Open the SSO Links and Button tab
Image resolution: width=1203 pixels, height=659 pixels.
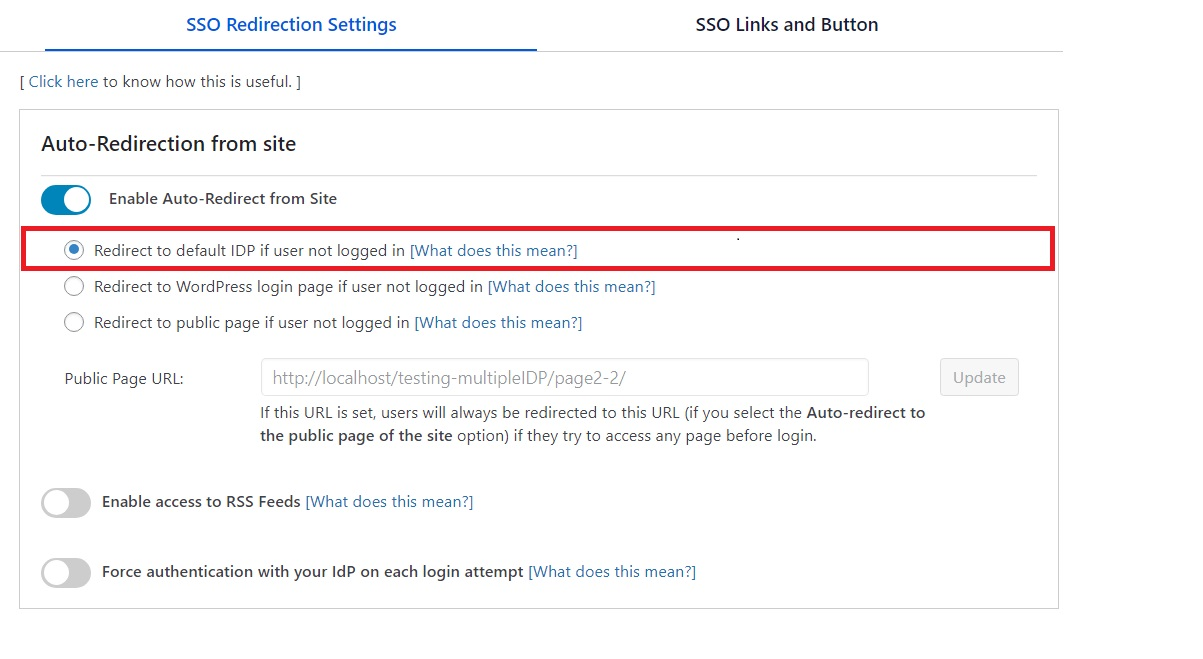[786, 25]
